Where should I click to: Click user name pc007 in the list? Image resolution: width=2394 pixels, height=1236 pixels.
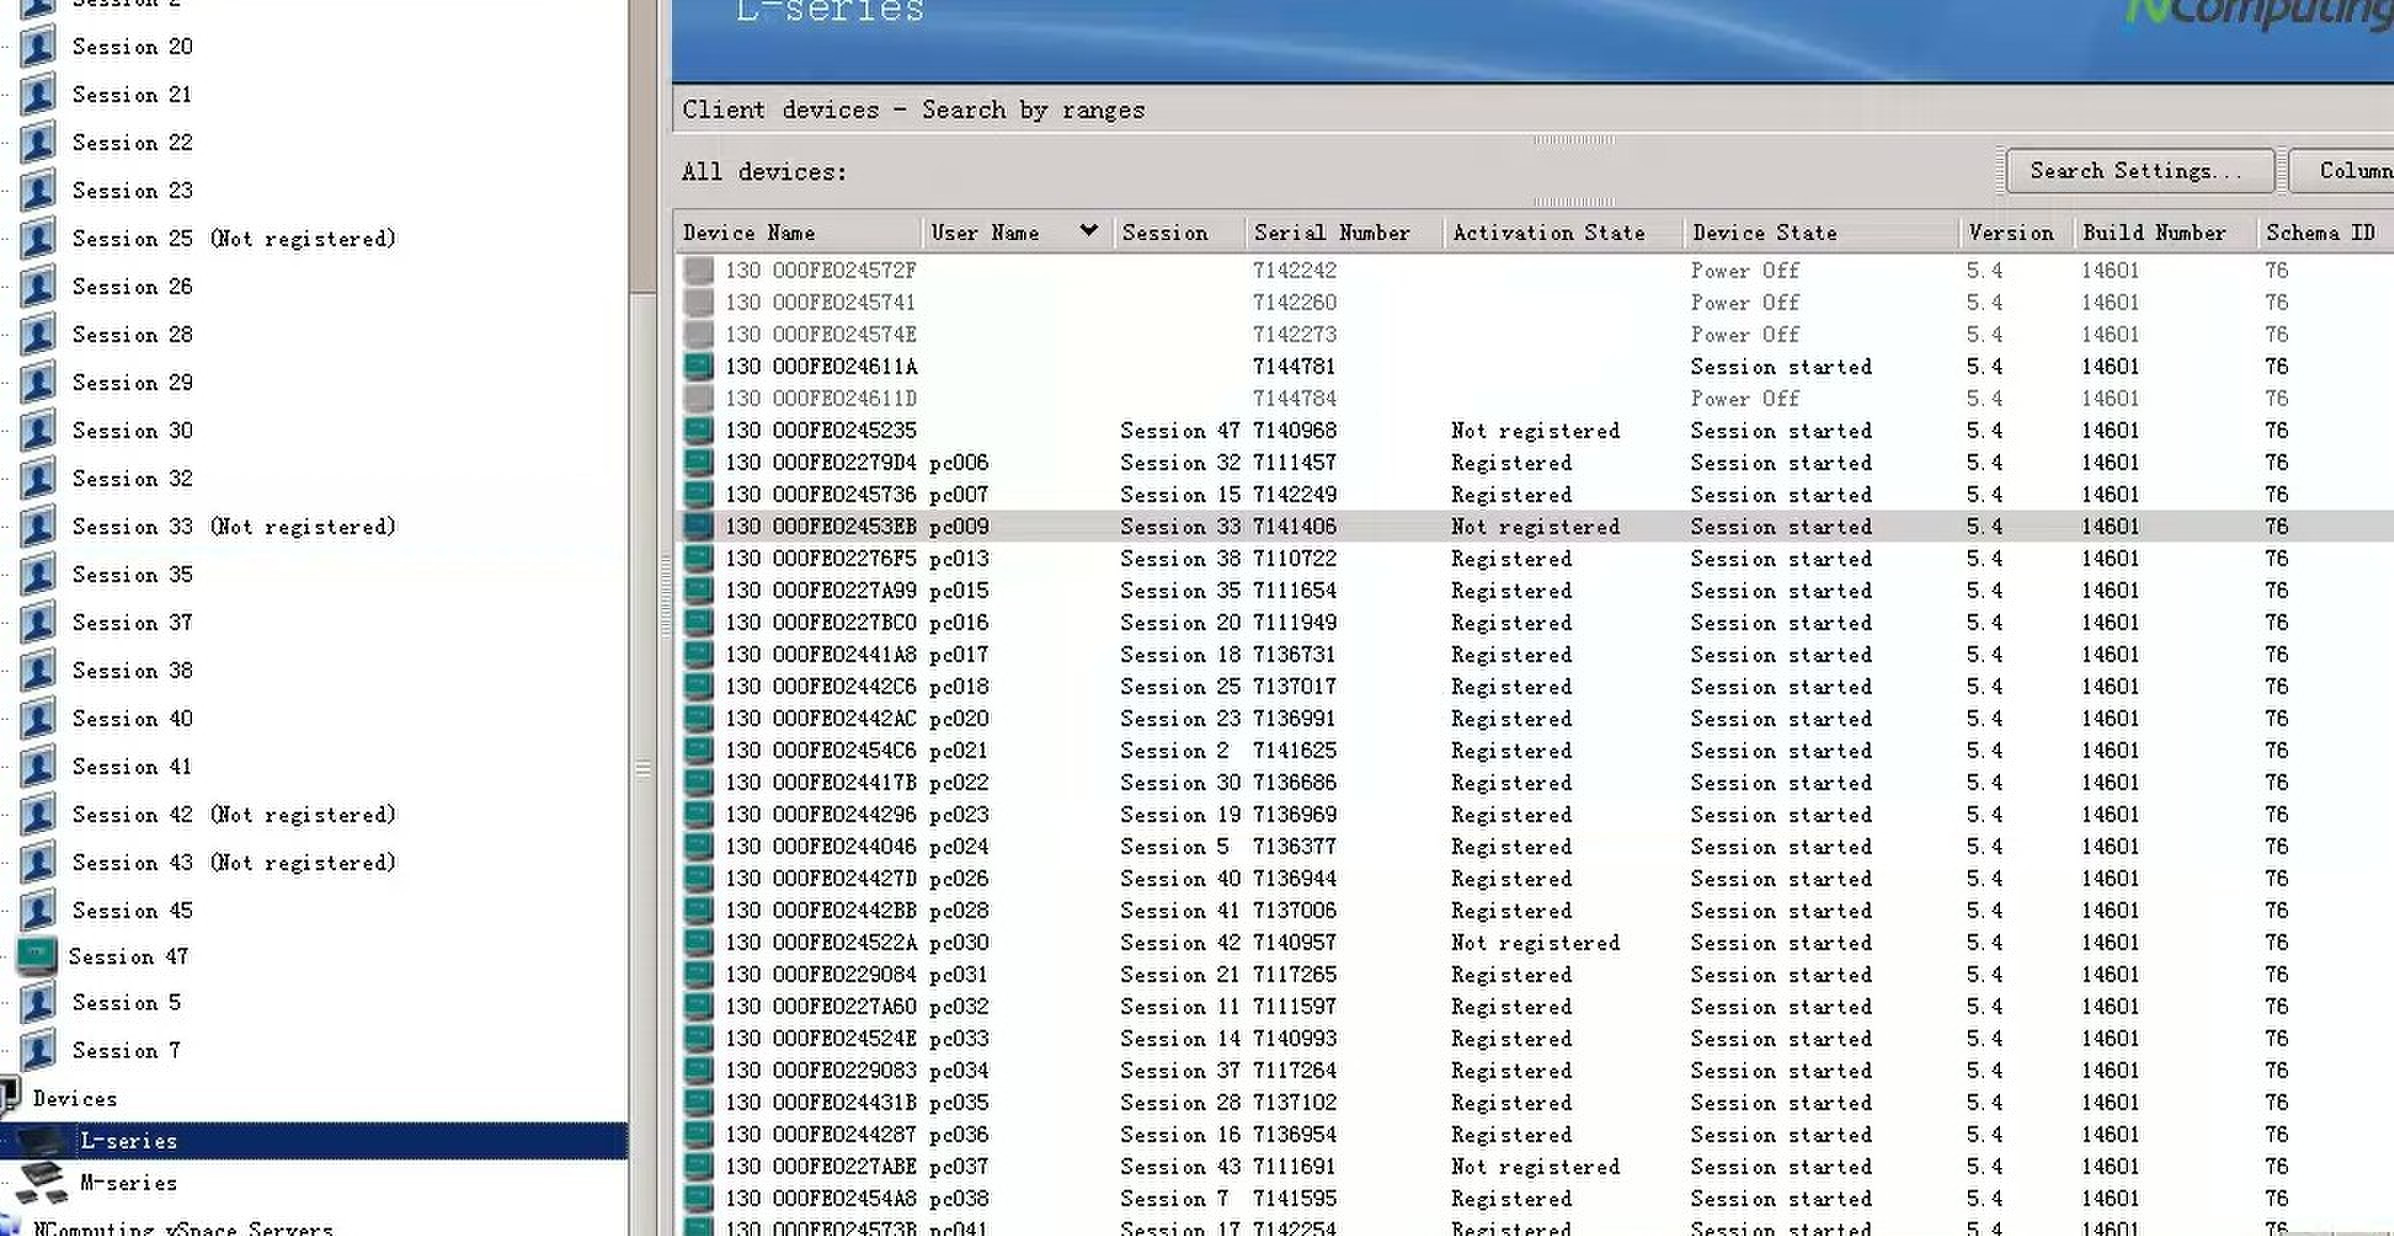coord(958,494)
